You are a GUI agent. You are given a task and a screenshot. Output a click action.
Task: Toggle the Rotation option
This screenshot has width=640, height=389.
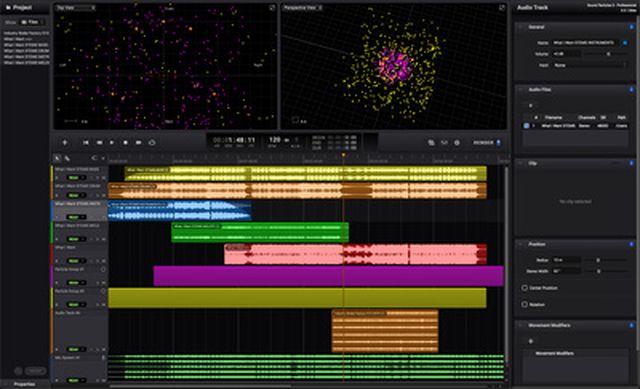[x=525, y=305]
